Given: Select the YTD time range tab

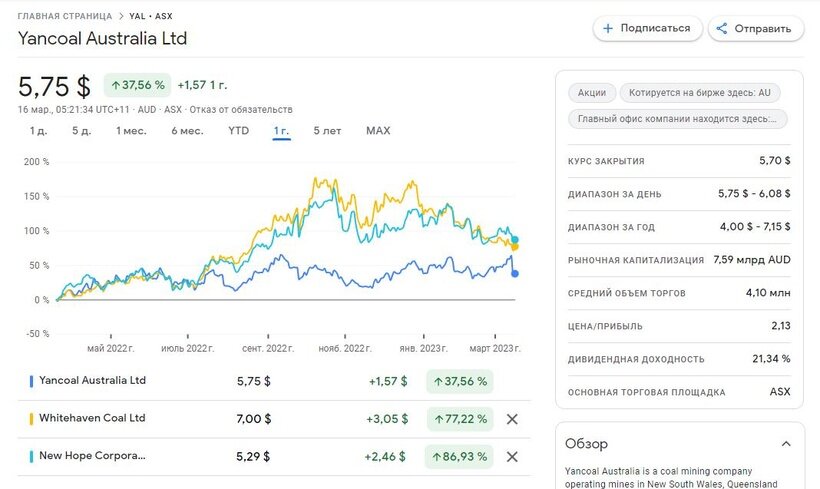Looking at the screenshot, I should point(238,131).
